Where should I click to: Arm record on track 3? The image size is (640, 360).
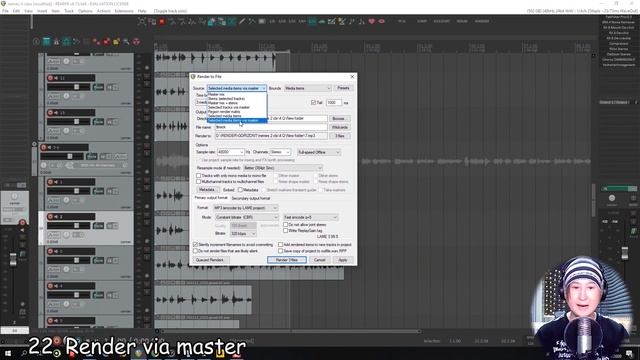(x=50, y=251)
